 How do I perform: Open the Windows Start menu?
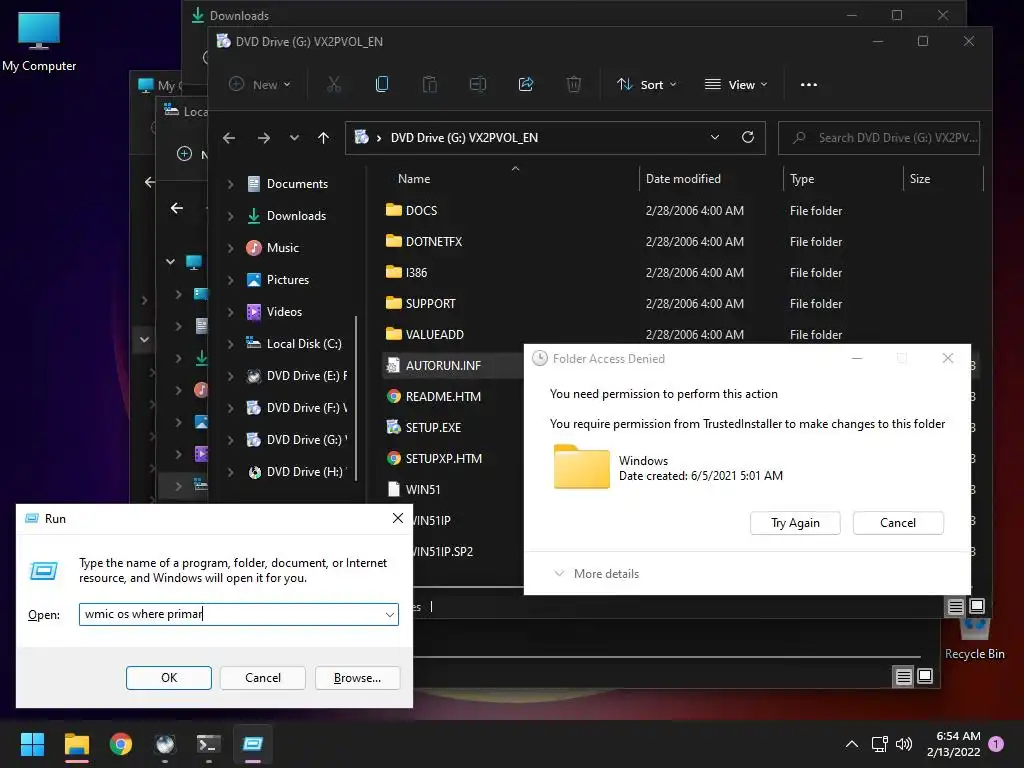click(x=32, y=744)
